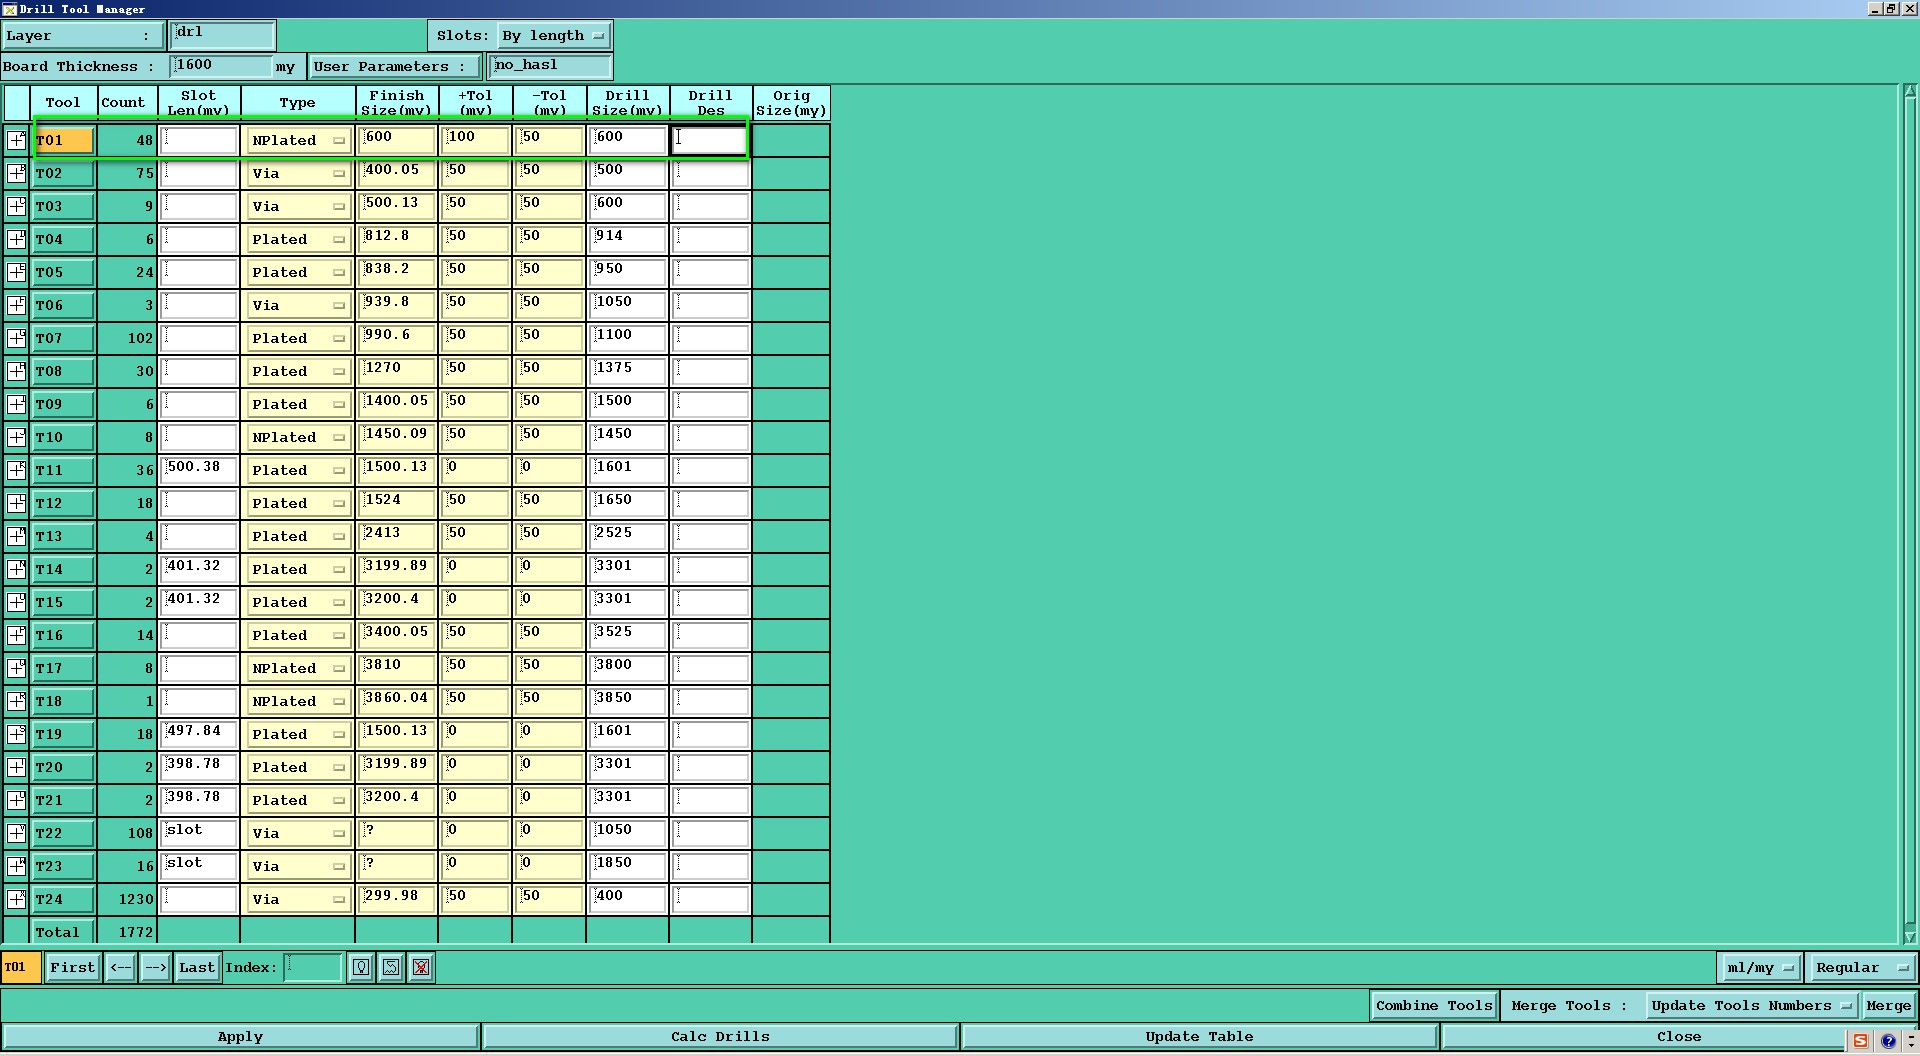Open the Update Tools Numbers dropdown
This screenshot has width=1920, height=1056.
[1751, 1006]
